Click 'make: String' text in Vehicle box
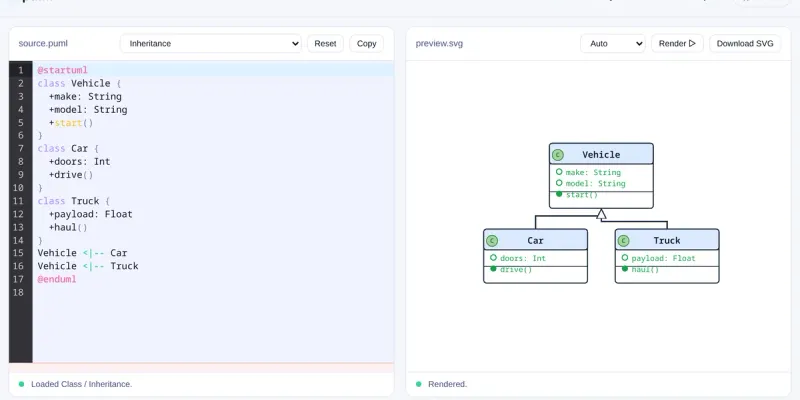The image size is (800, 400). point(593,172)
